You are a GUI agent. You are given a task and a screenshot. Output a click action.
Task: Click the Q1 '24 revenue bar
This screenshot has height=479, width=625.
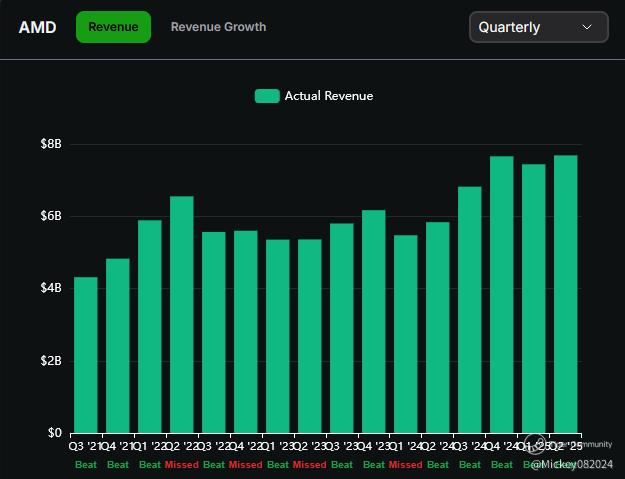[406, 334]
